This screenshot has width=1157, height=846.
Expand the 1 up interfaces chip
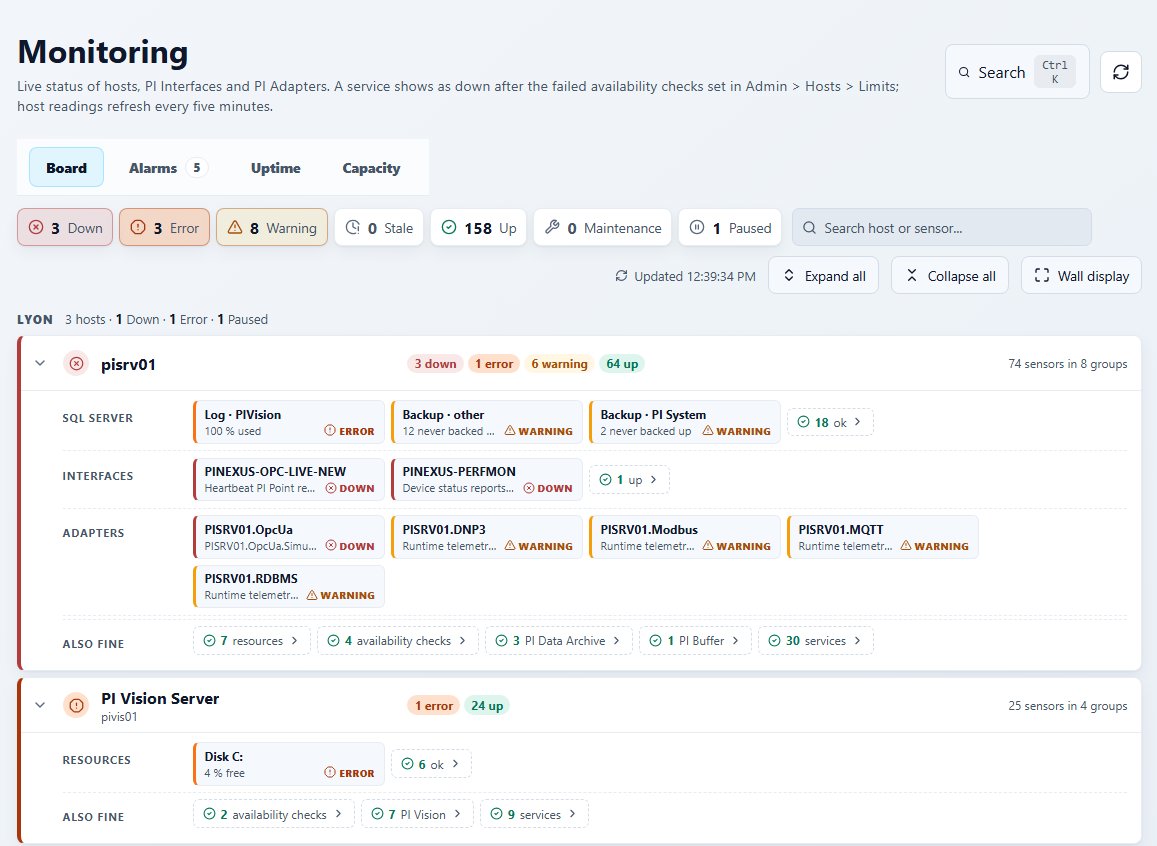[x=629, y=479]
